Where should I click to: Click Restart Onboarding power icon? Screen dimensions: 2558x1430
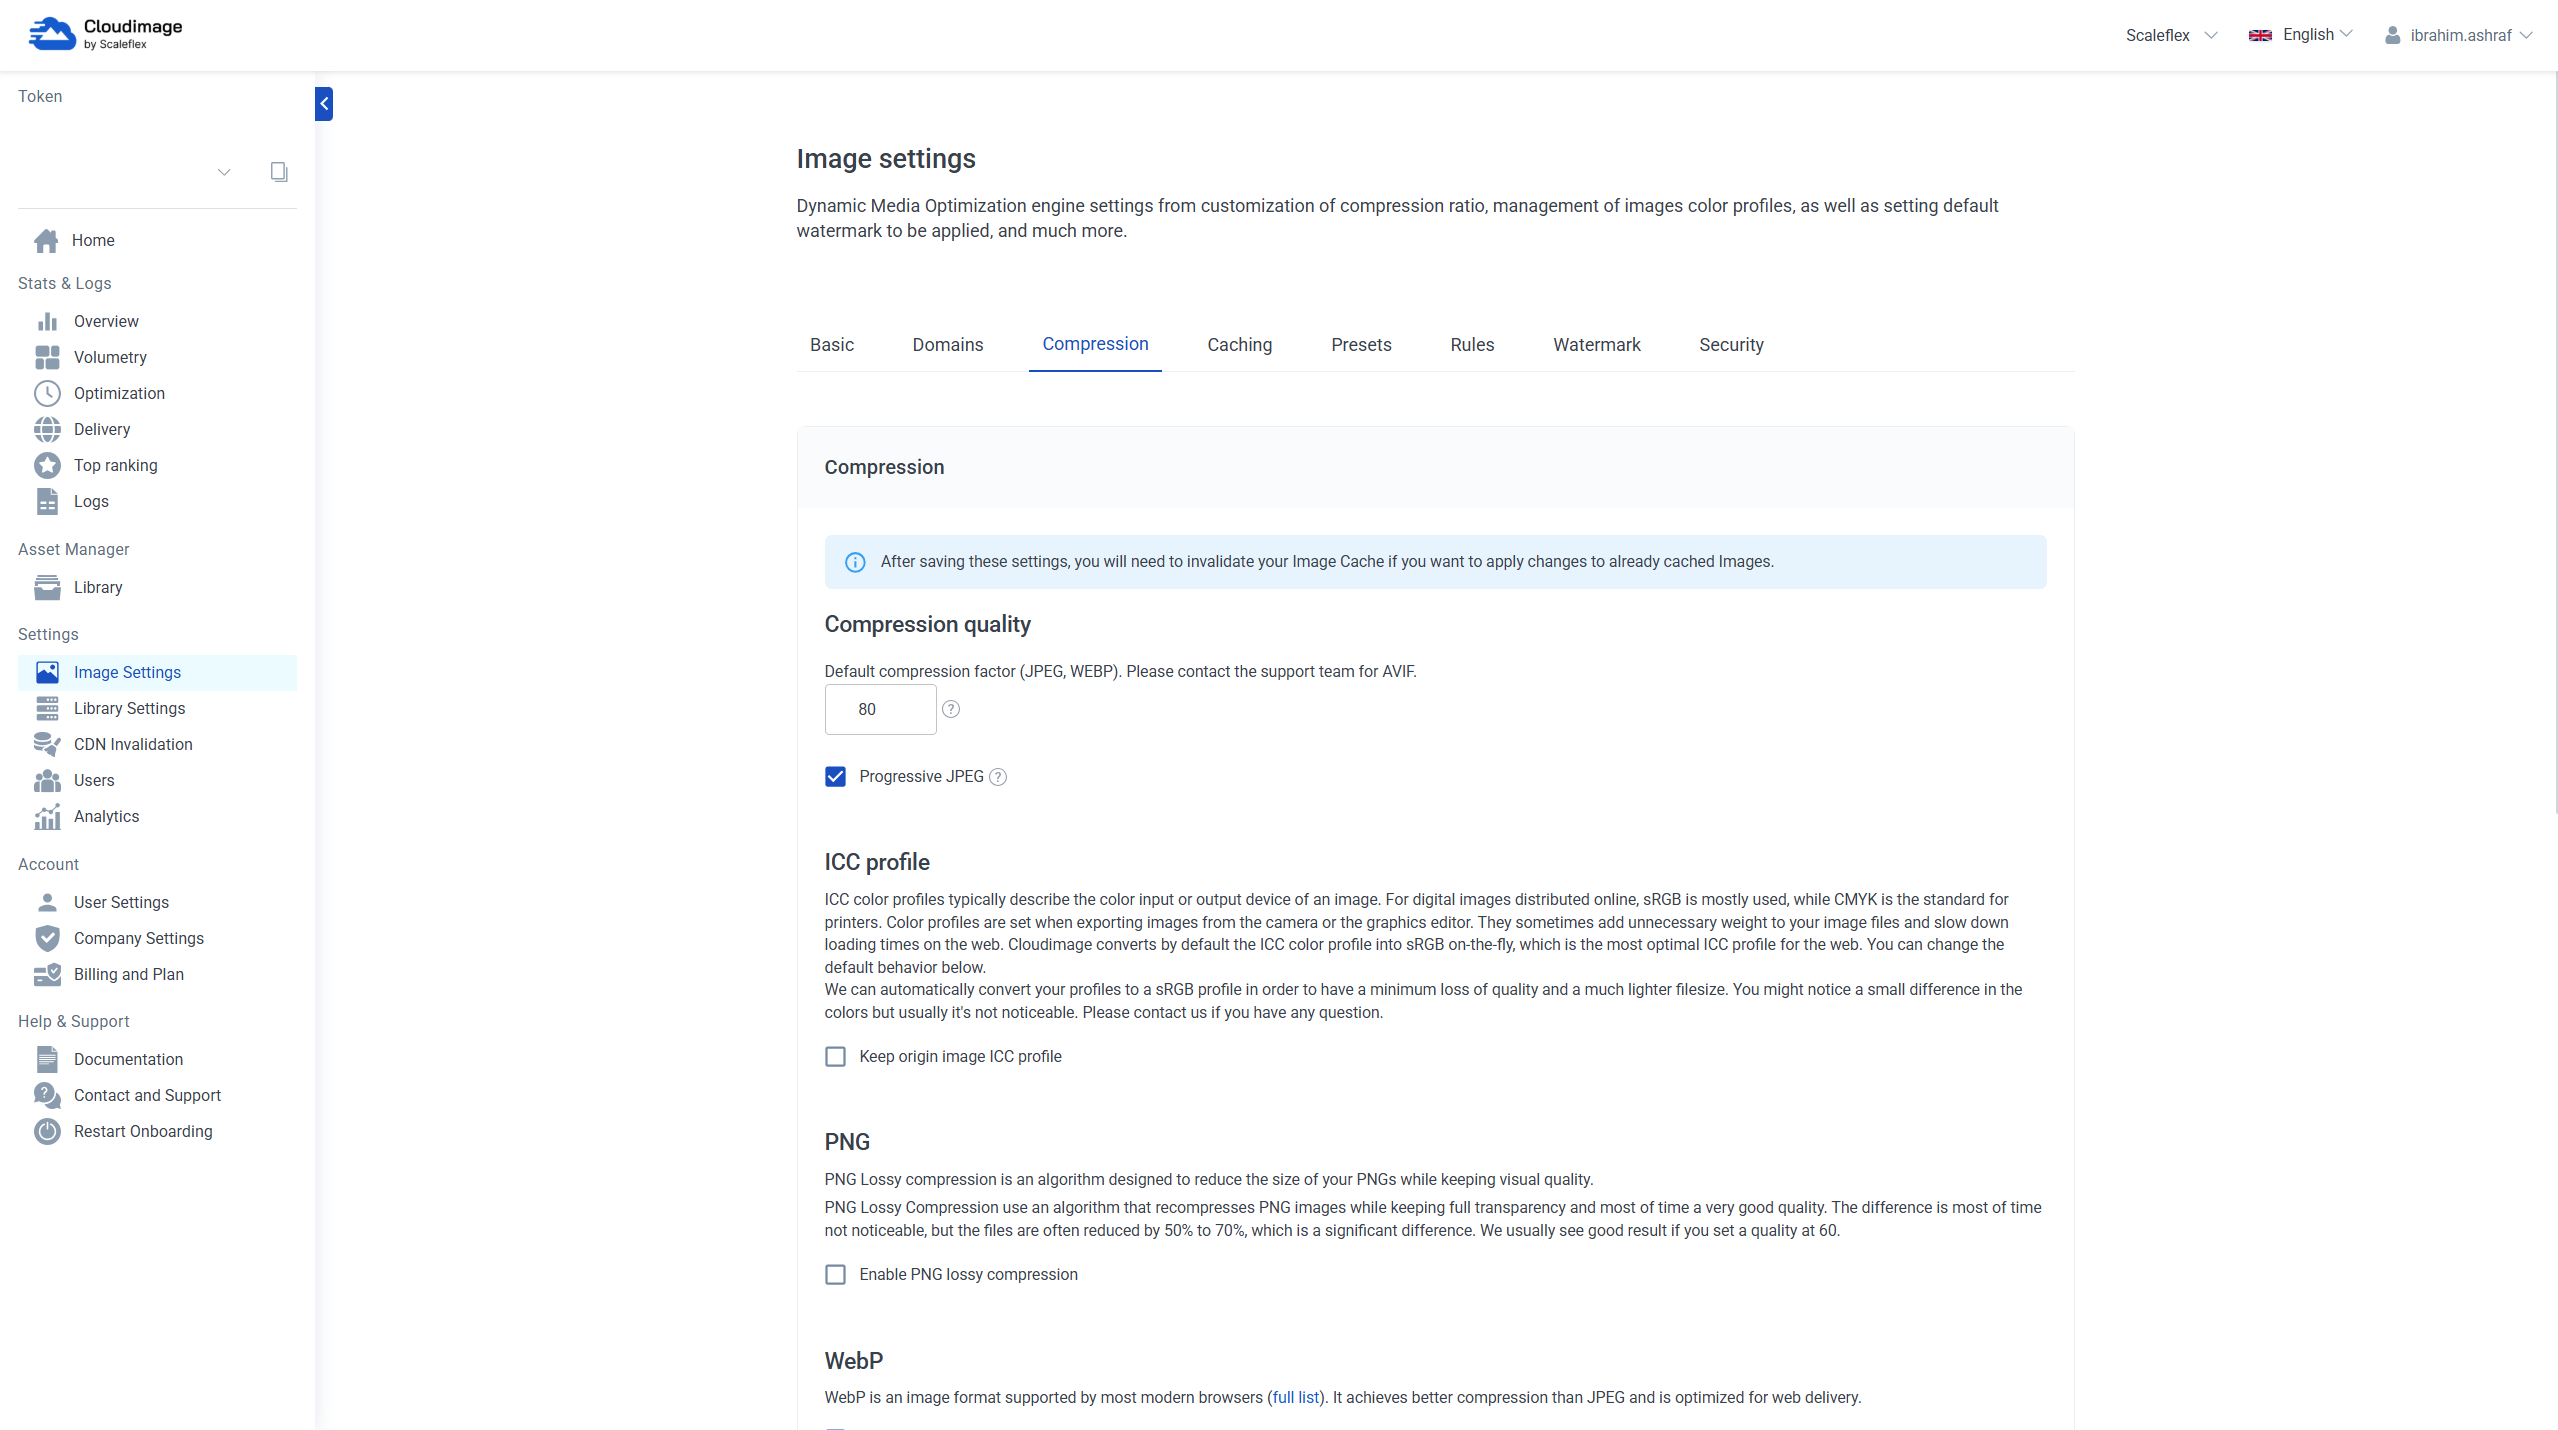pyautogui.click(x=47, y=1131)
